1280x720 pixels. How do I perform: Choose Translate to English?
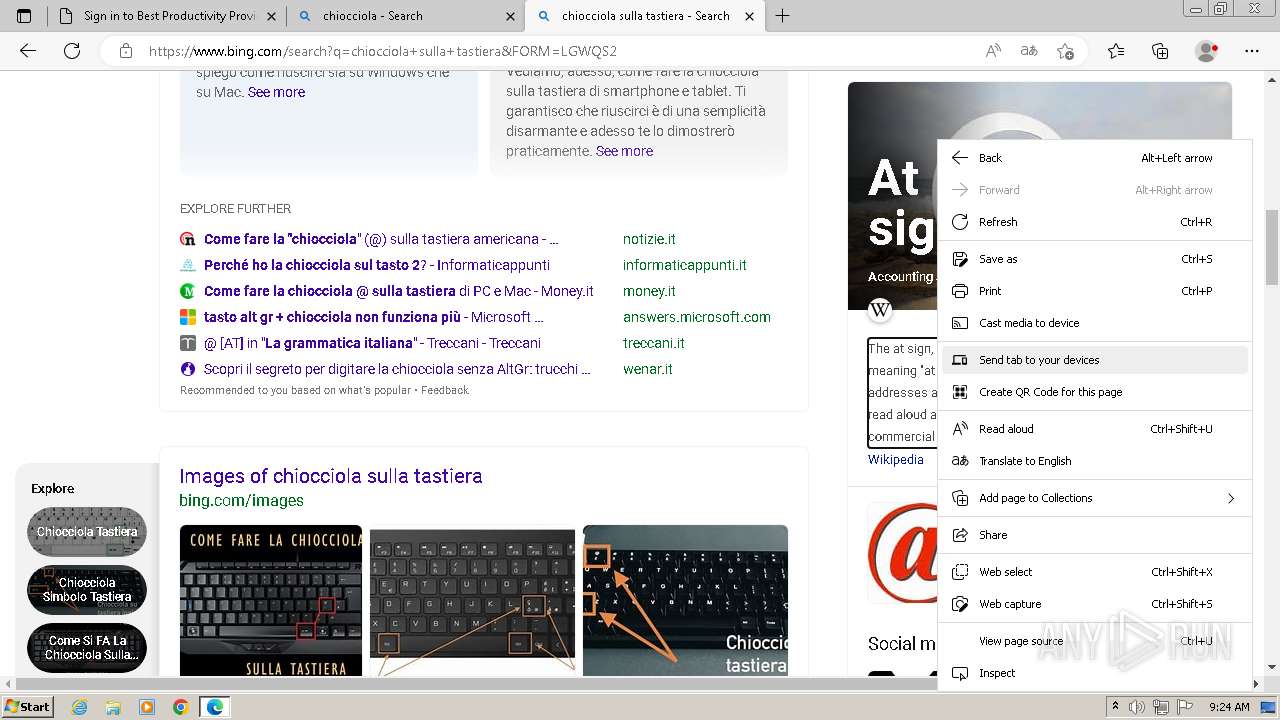pos(1095,461)
